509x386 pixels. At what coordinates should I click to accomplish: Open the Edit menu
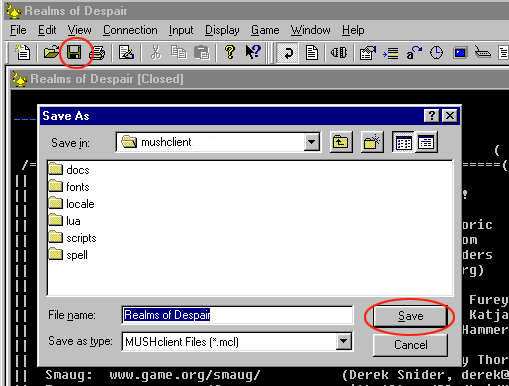click(47, 30)
